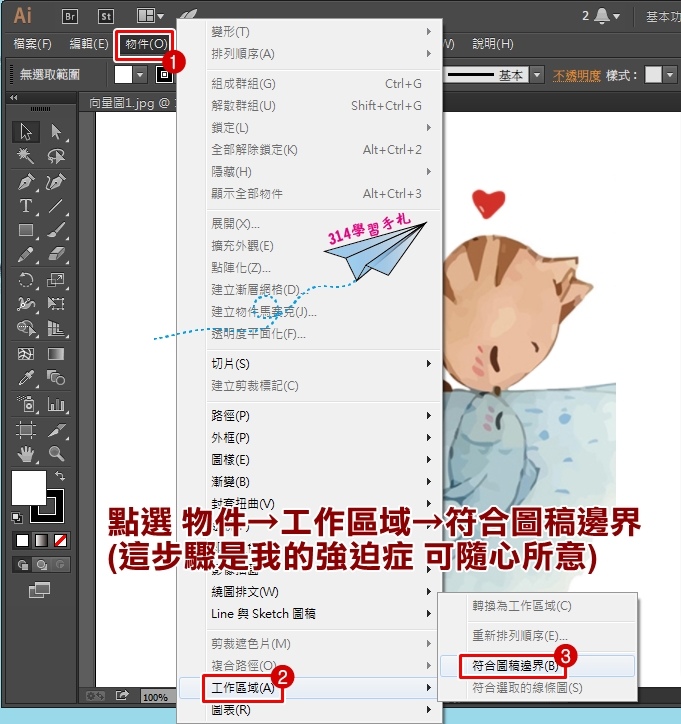Select the Magic Wand tool

tap(26, 156)
